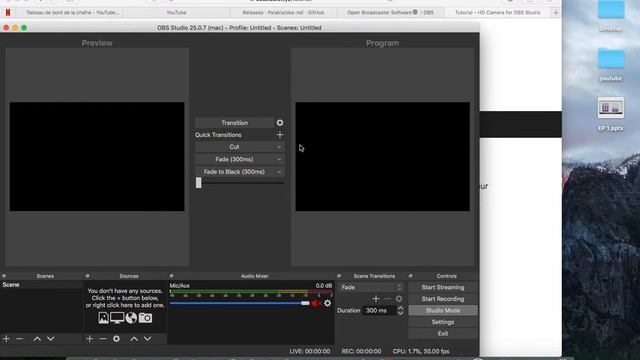Image resolution: width=640 pixels, height=360 pixels.
Task: Switch to the Releases GitHub tab
Action: pos(283,13)
